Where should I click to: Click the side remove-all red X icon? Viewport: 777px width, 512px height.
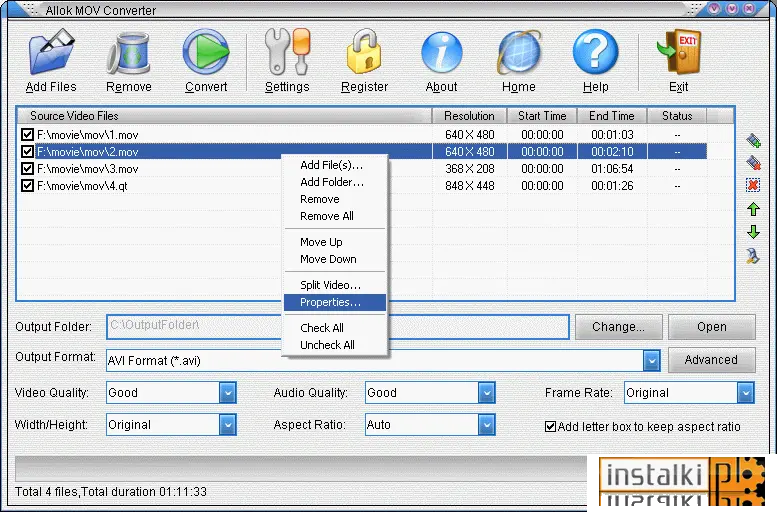point(753,185)
